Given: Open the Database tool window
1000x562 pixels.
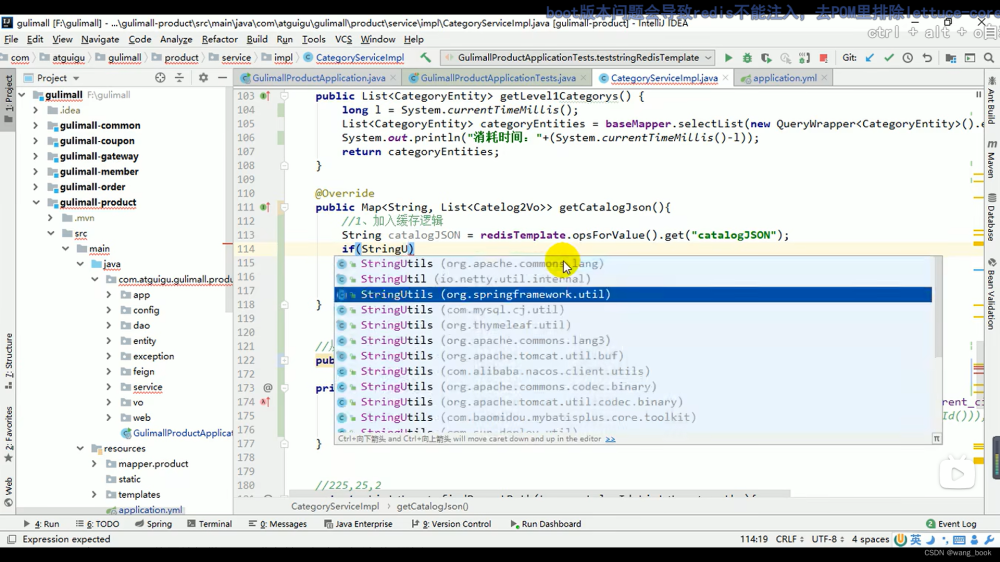Looking at the screenshot, I should pyautogui.click(x=992, y=218).
